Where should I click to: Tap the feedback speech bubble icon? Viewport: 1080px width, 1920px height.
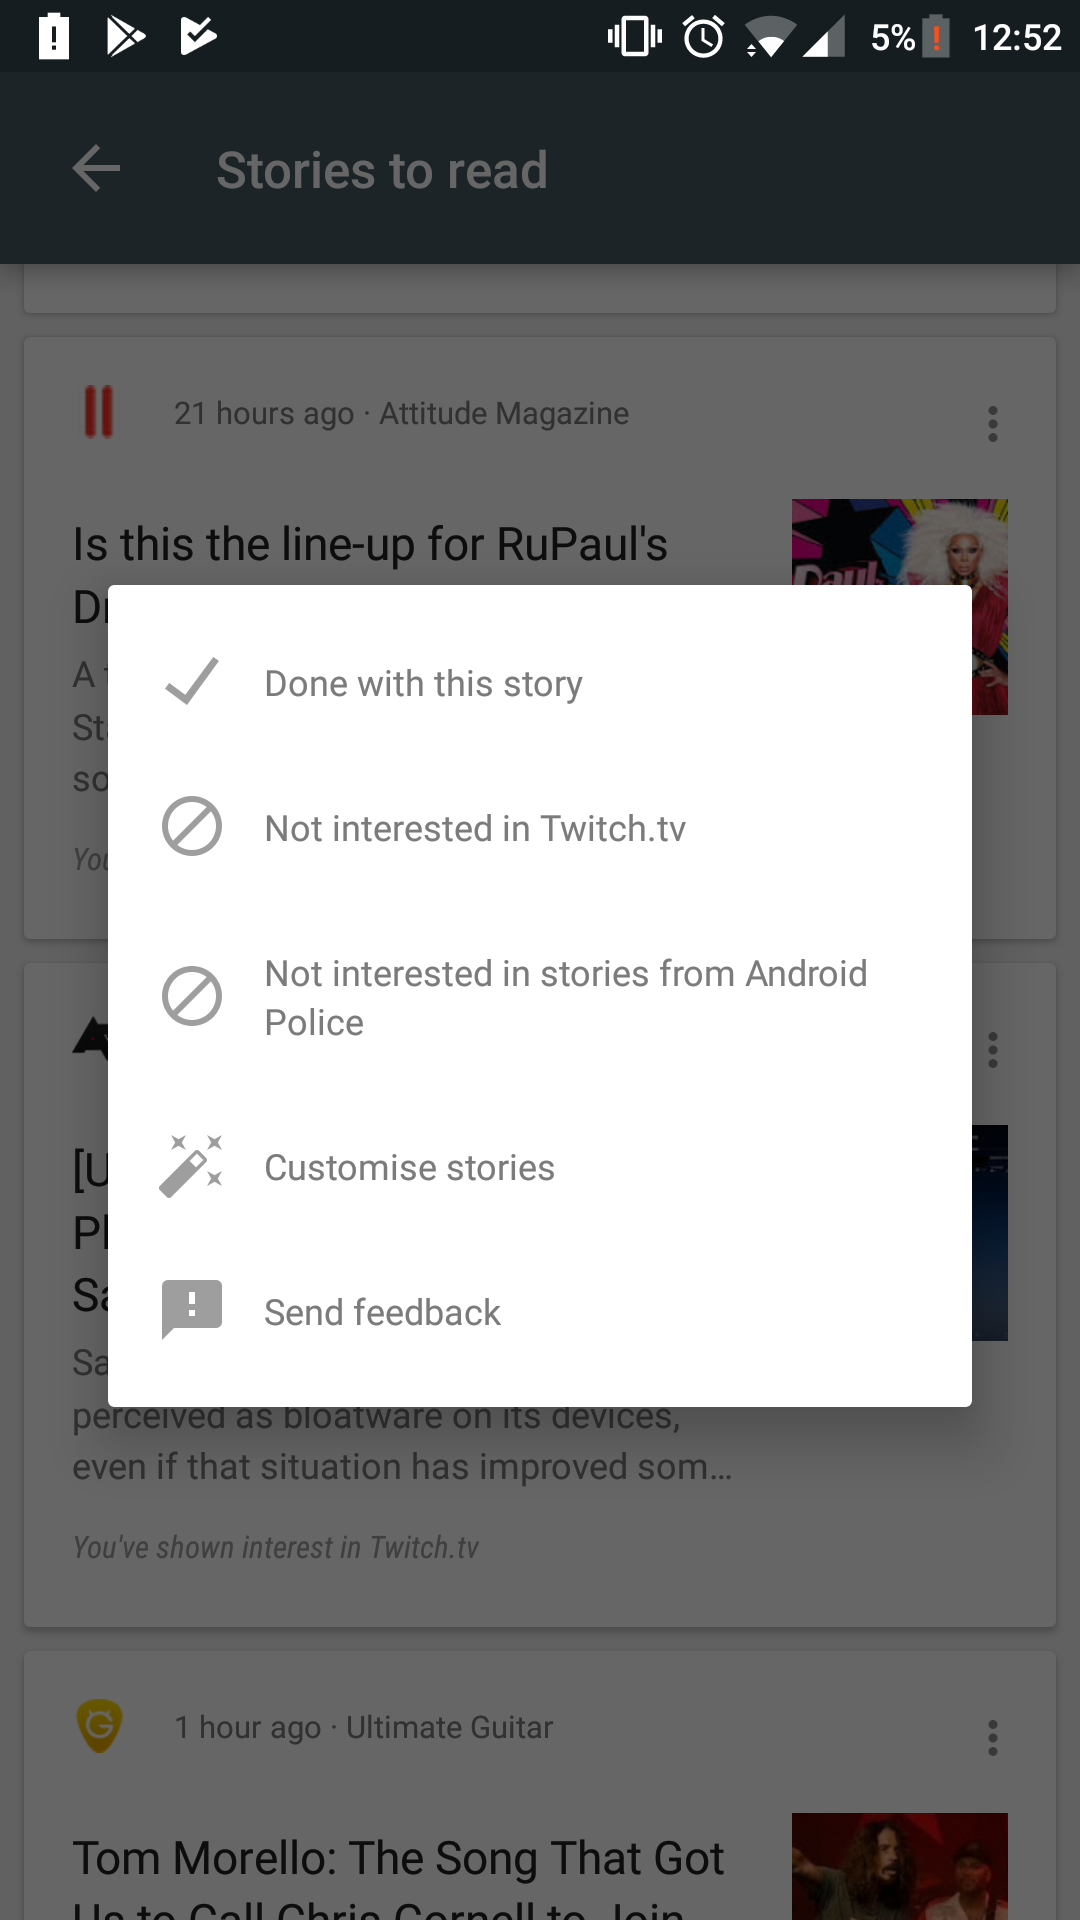(x=191, y=1309)
